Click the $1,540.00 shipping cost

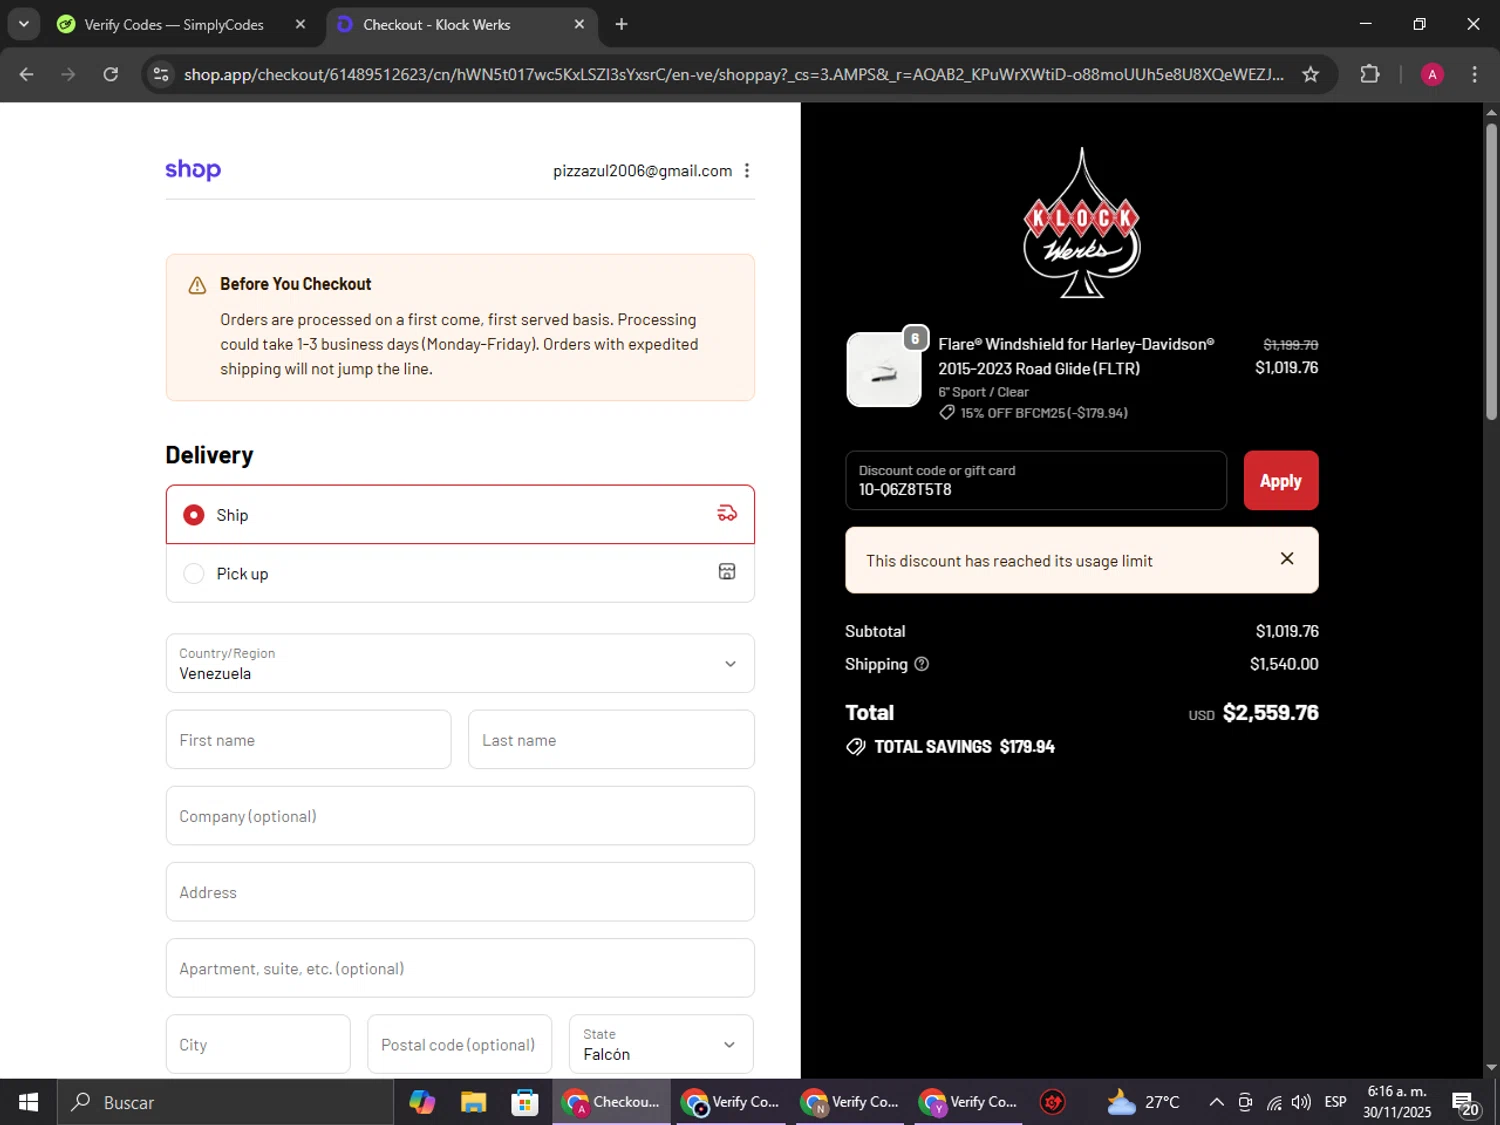click(x=1284, y=664)
